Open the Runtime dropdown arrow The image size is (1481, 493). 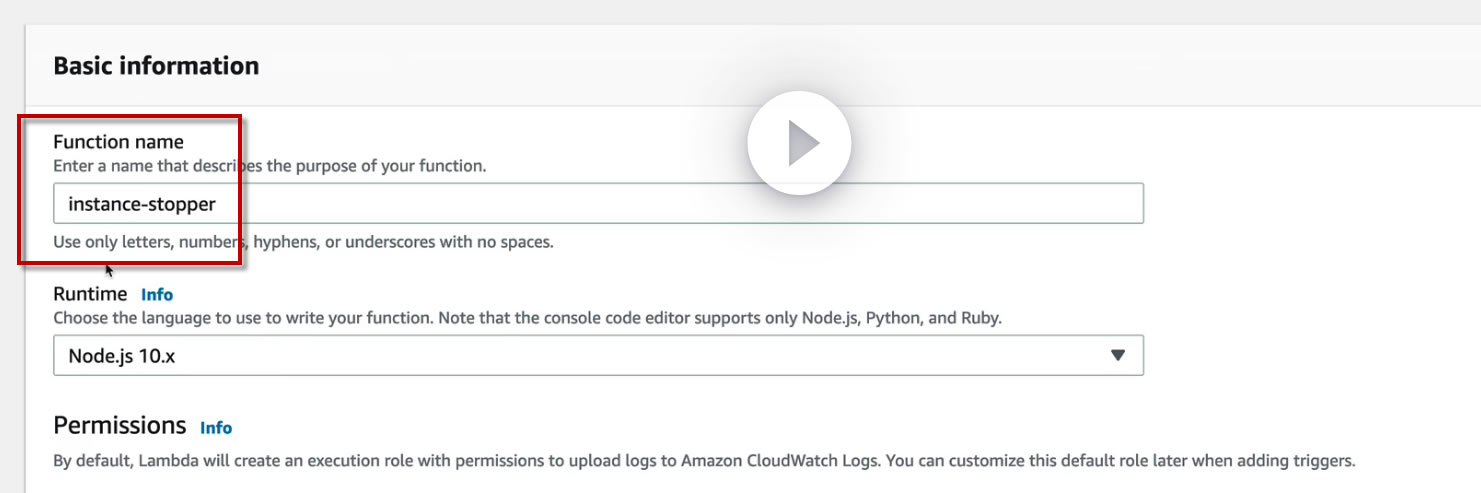coord(1117,355)
